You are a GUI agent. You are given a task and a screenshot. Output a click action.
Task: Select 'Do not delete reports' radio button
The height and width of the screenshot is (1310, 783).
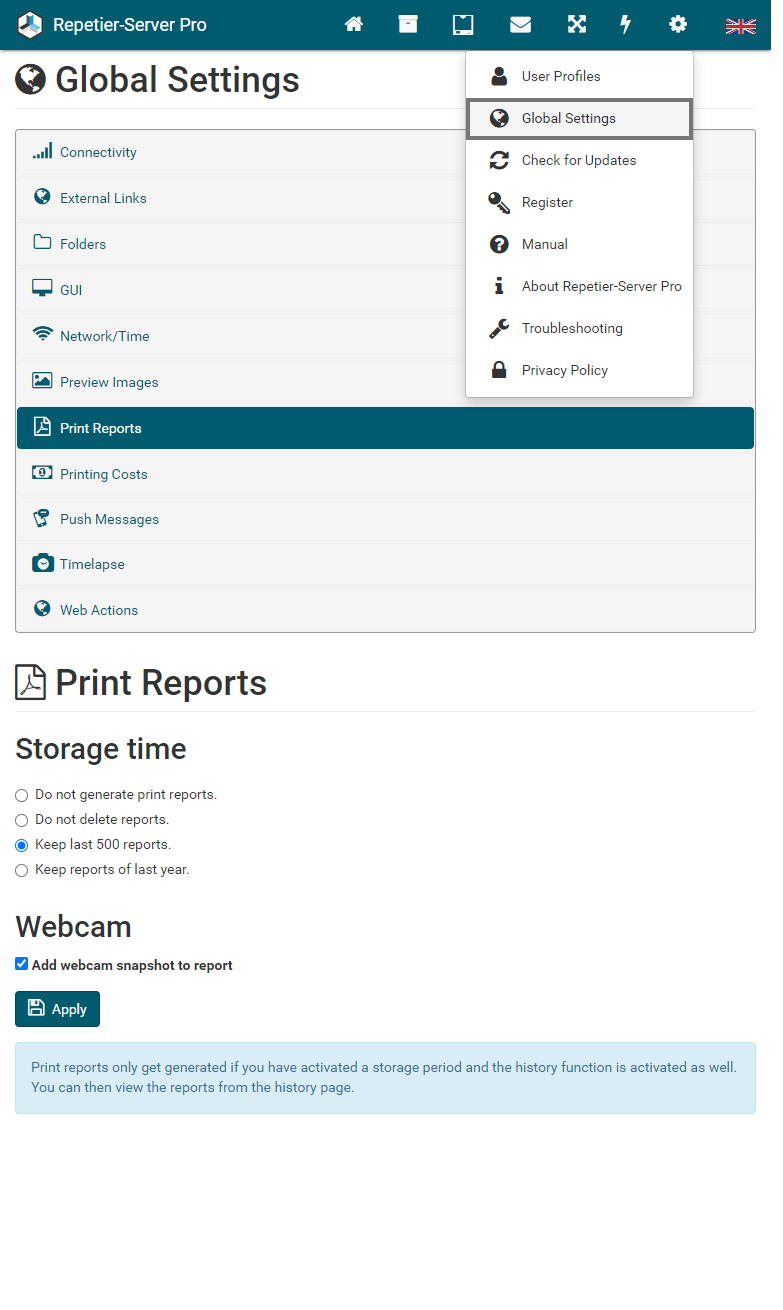(22, 821)
